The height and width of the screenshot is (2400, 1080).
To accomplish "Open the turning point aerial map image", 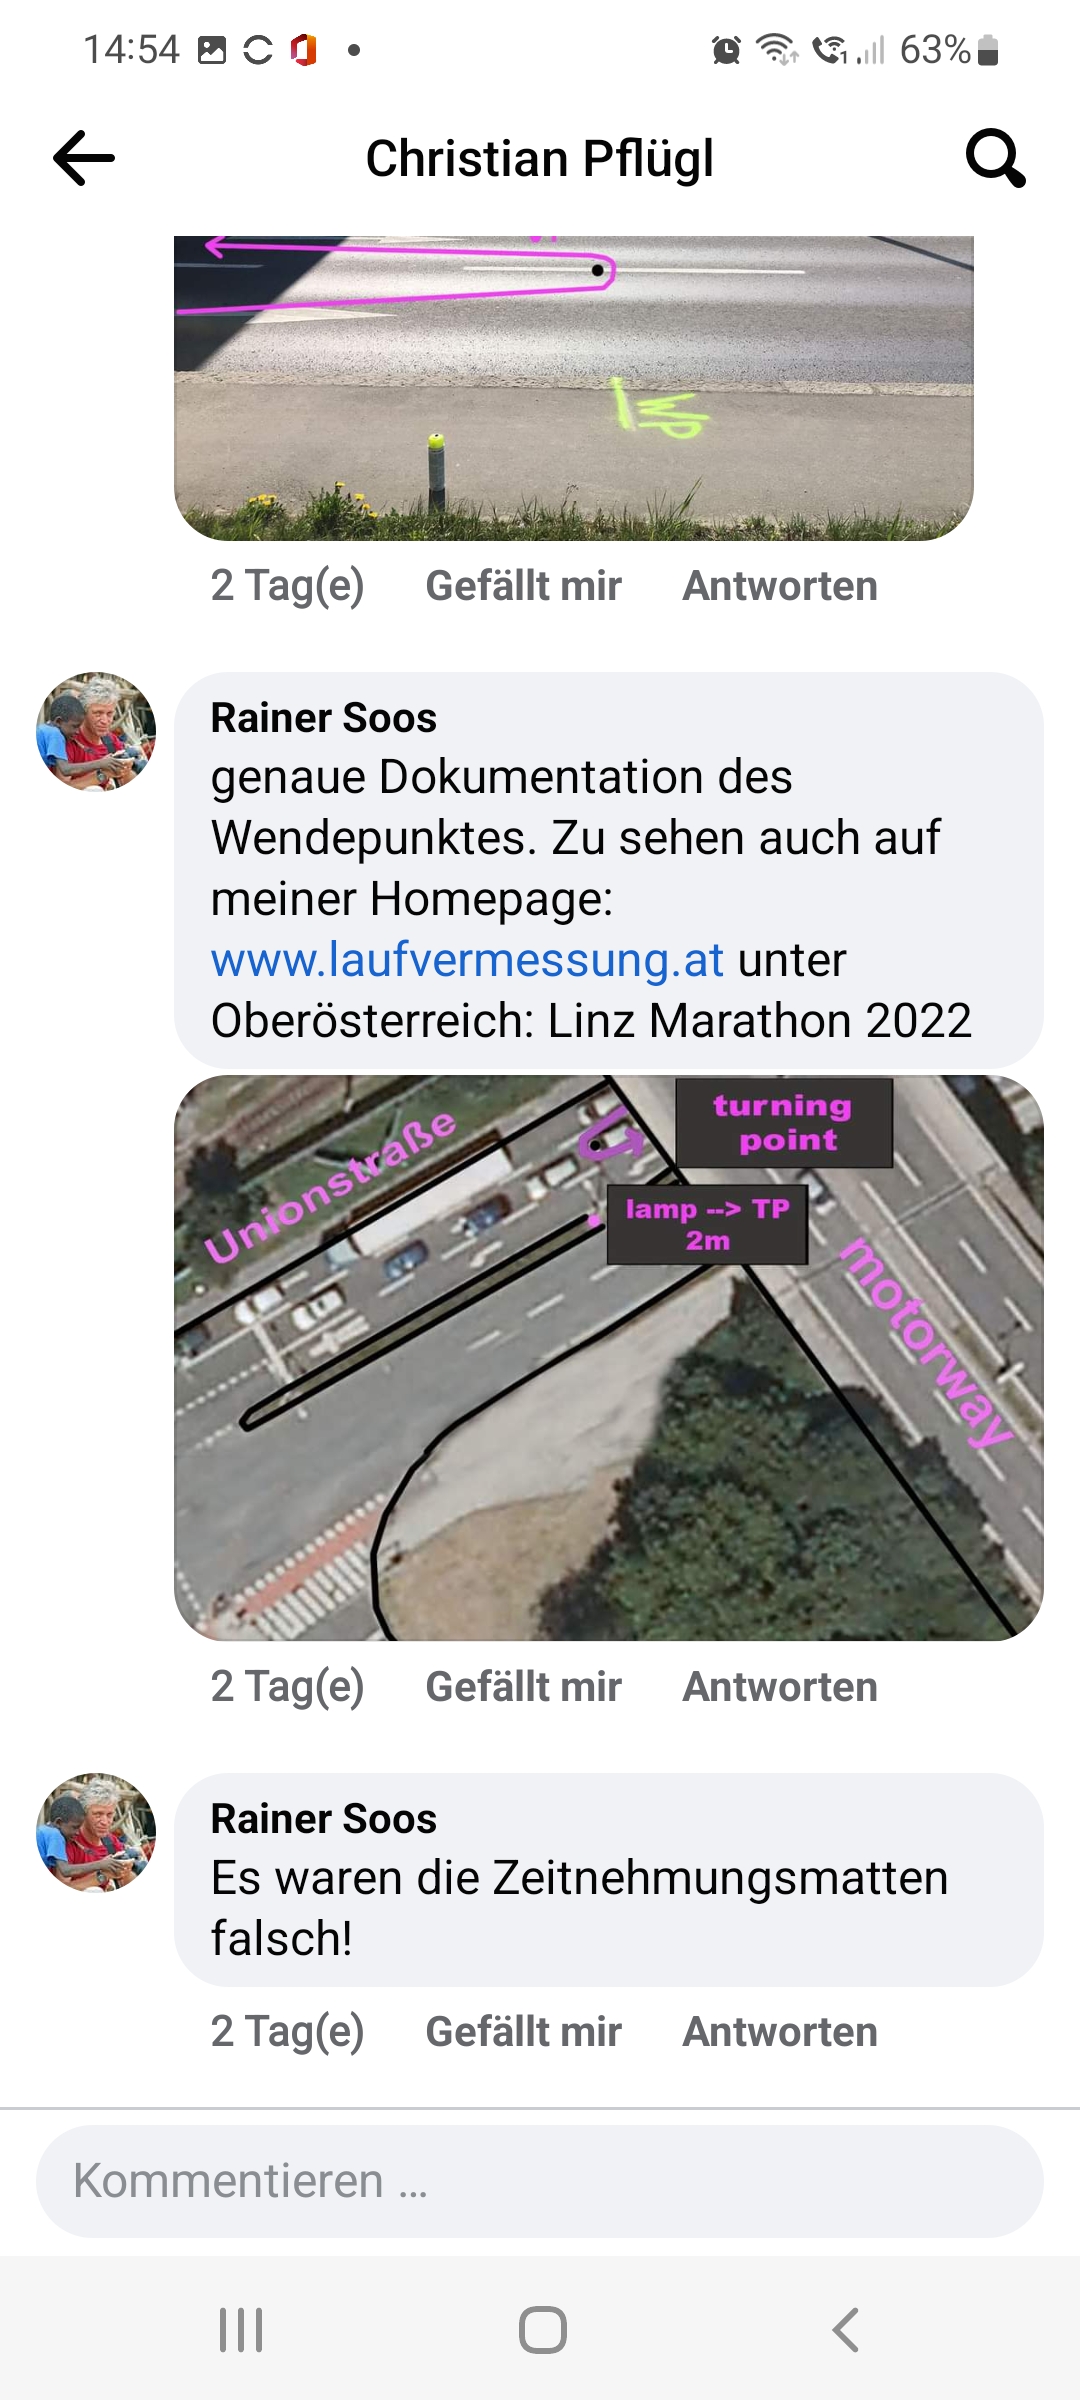I will 609,1358.
